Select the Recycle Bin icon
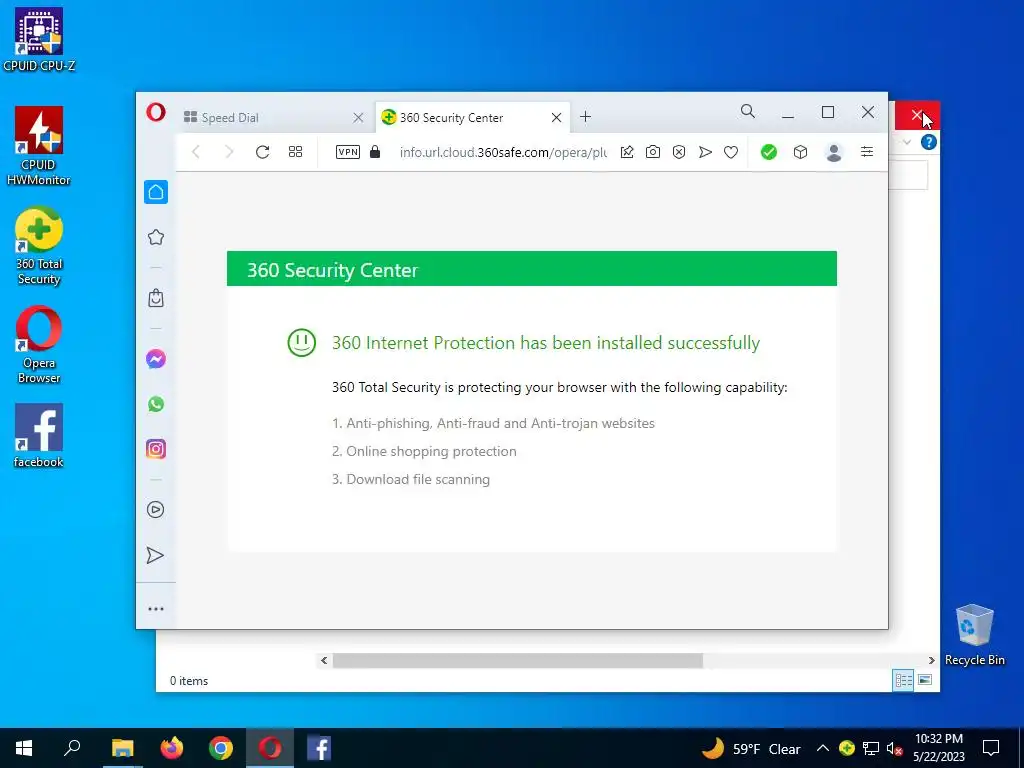This screenshot has height=768, width=1024. click(x=974, y=635)
